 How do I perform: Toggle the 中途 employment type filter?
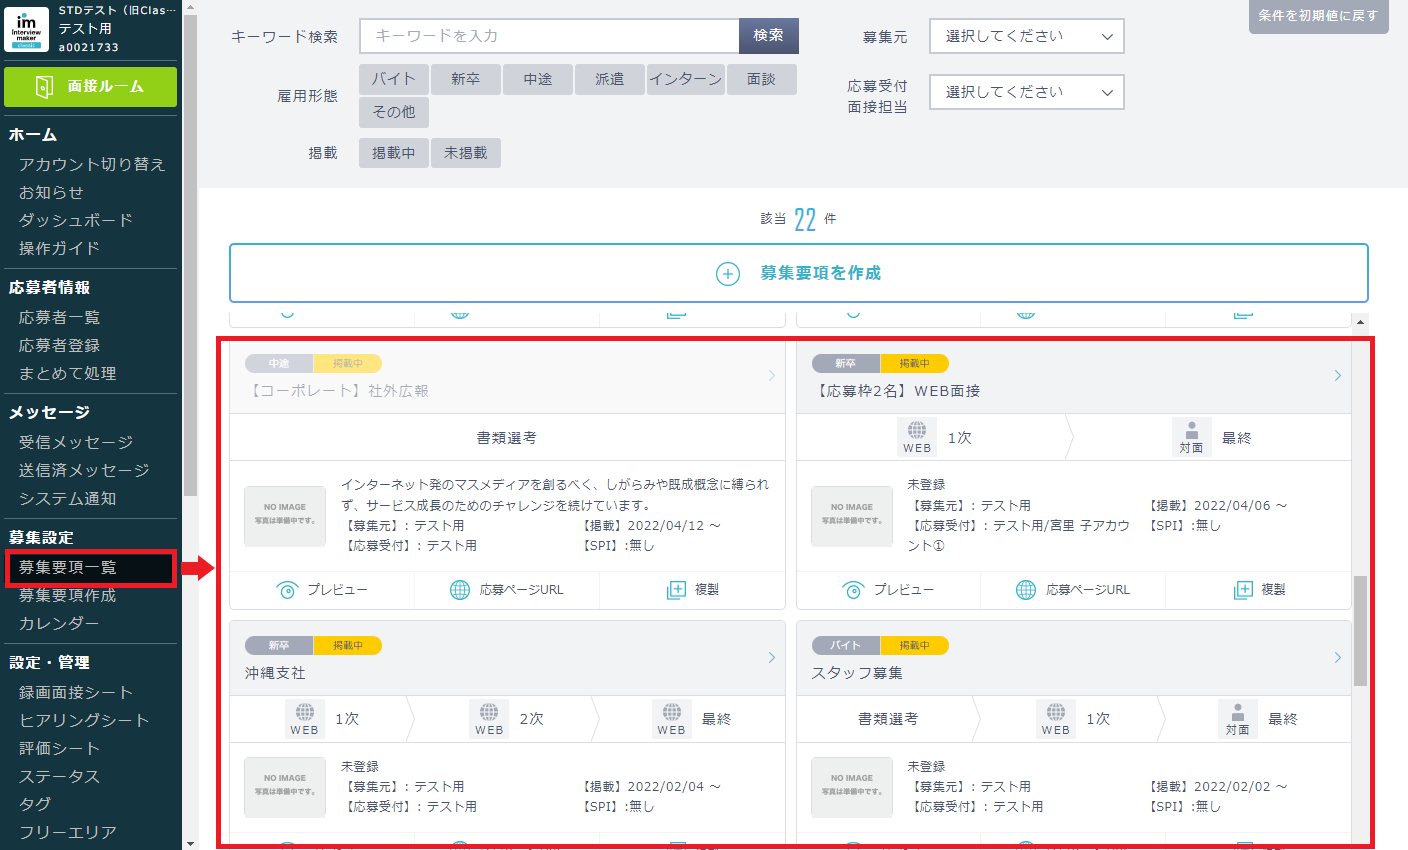pyautogui.click(x=538, y=79)
